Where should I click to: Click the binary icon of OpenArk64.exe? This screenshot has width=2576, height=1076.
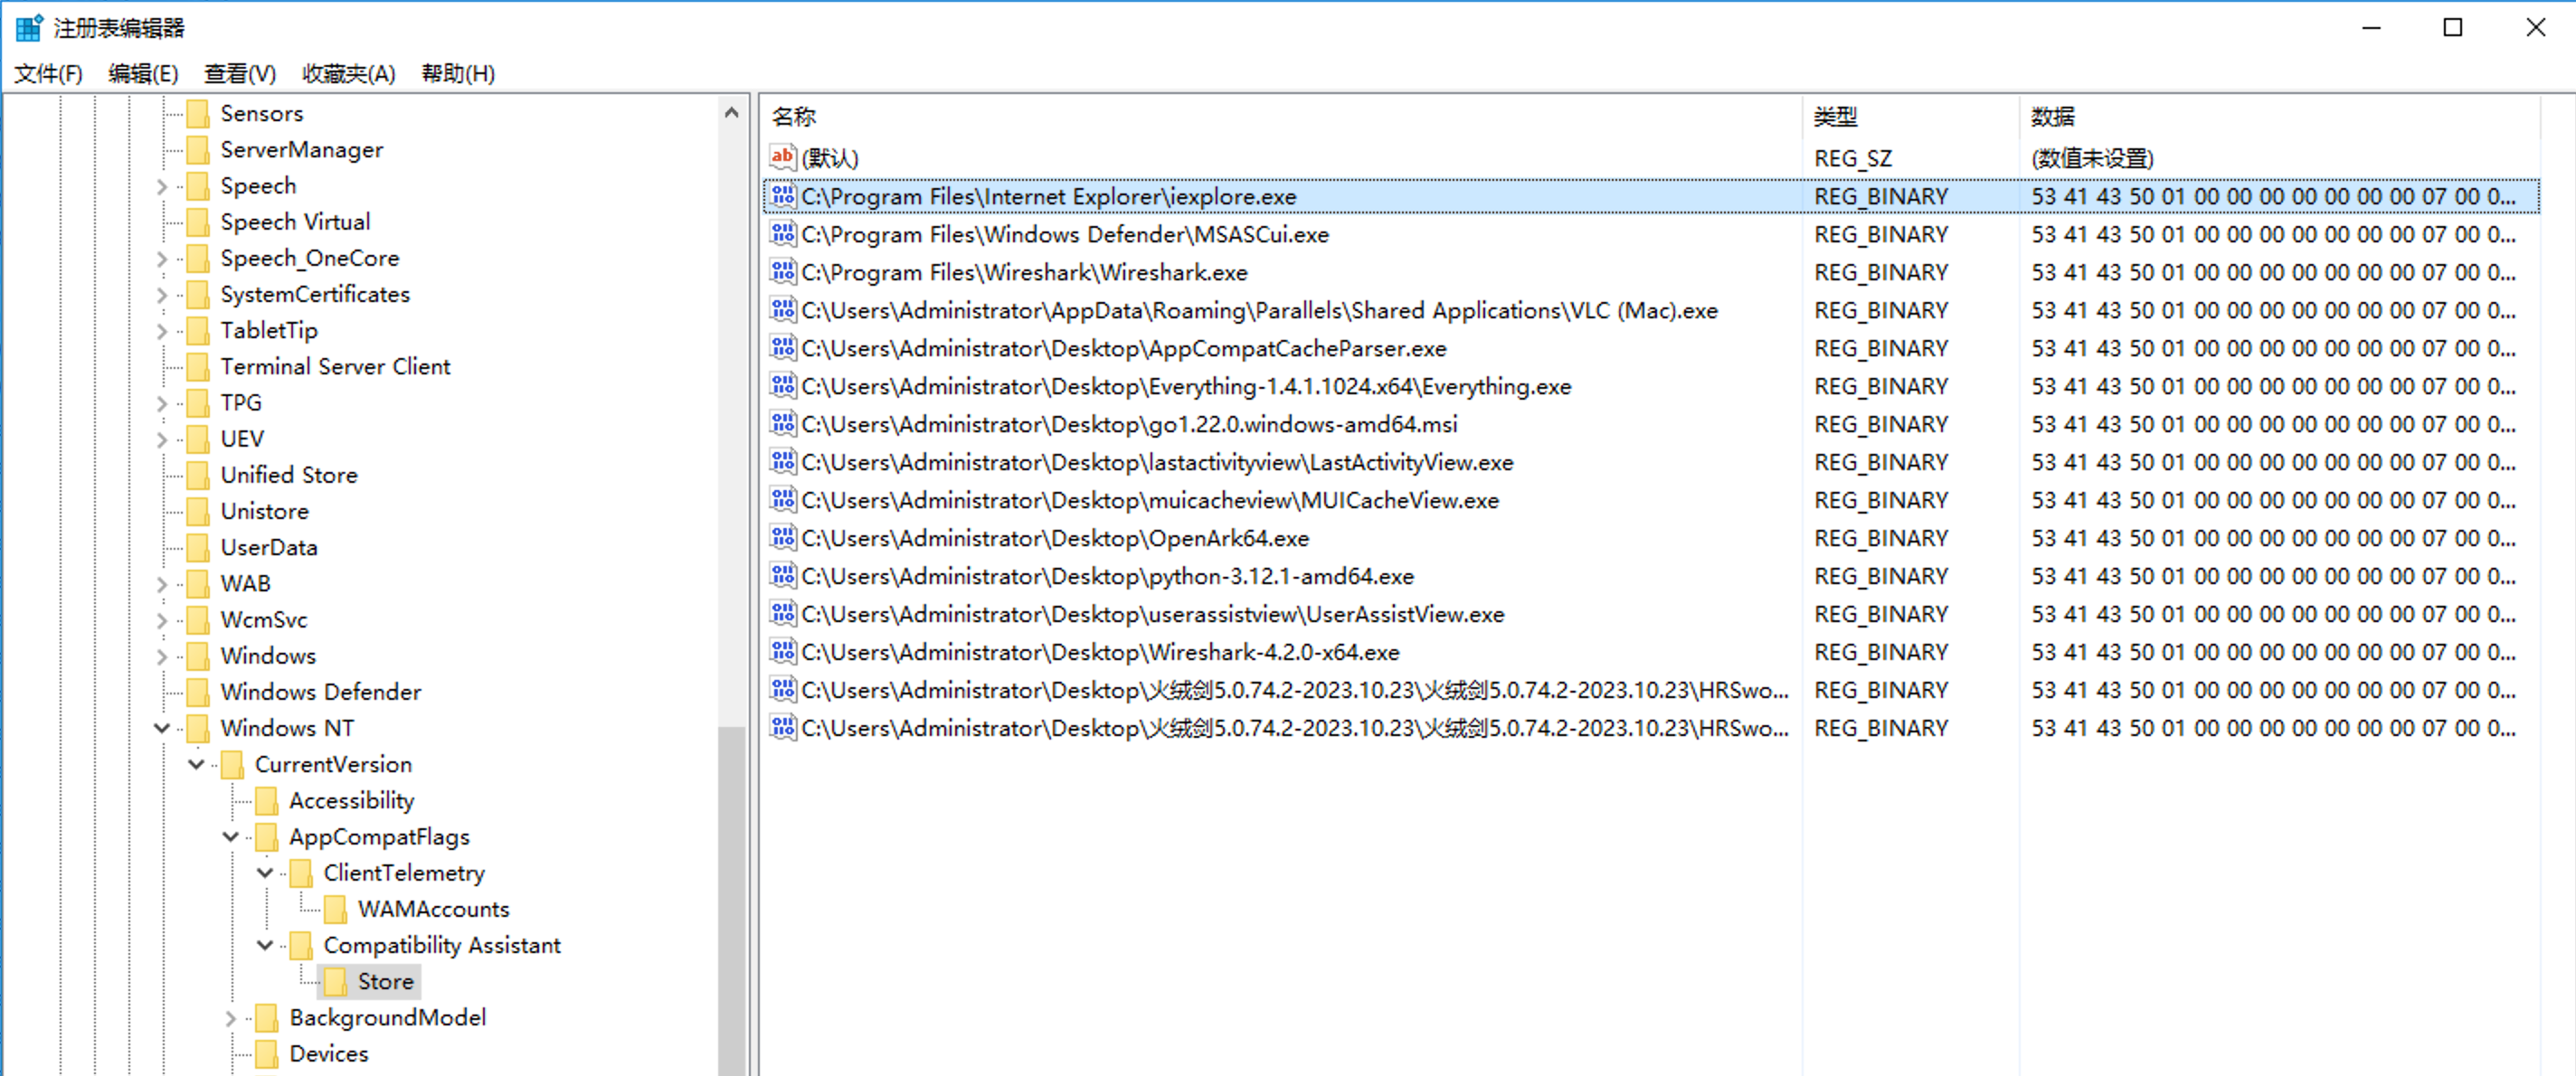coord(782,538)
